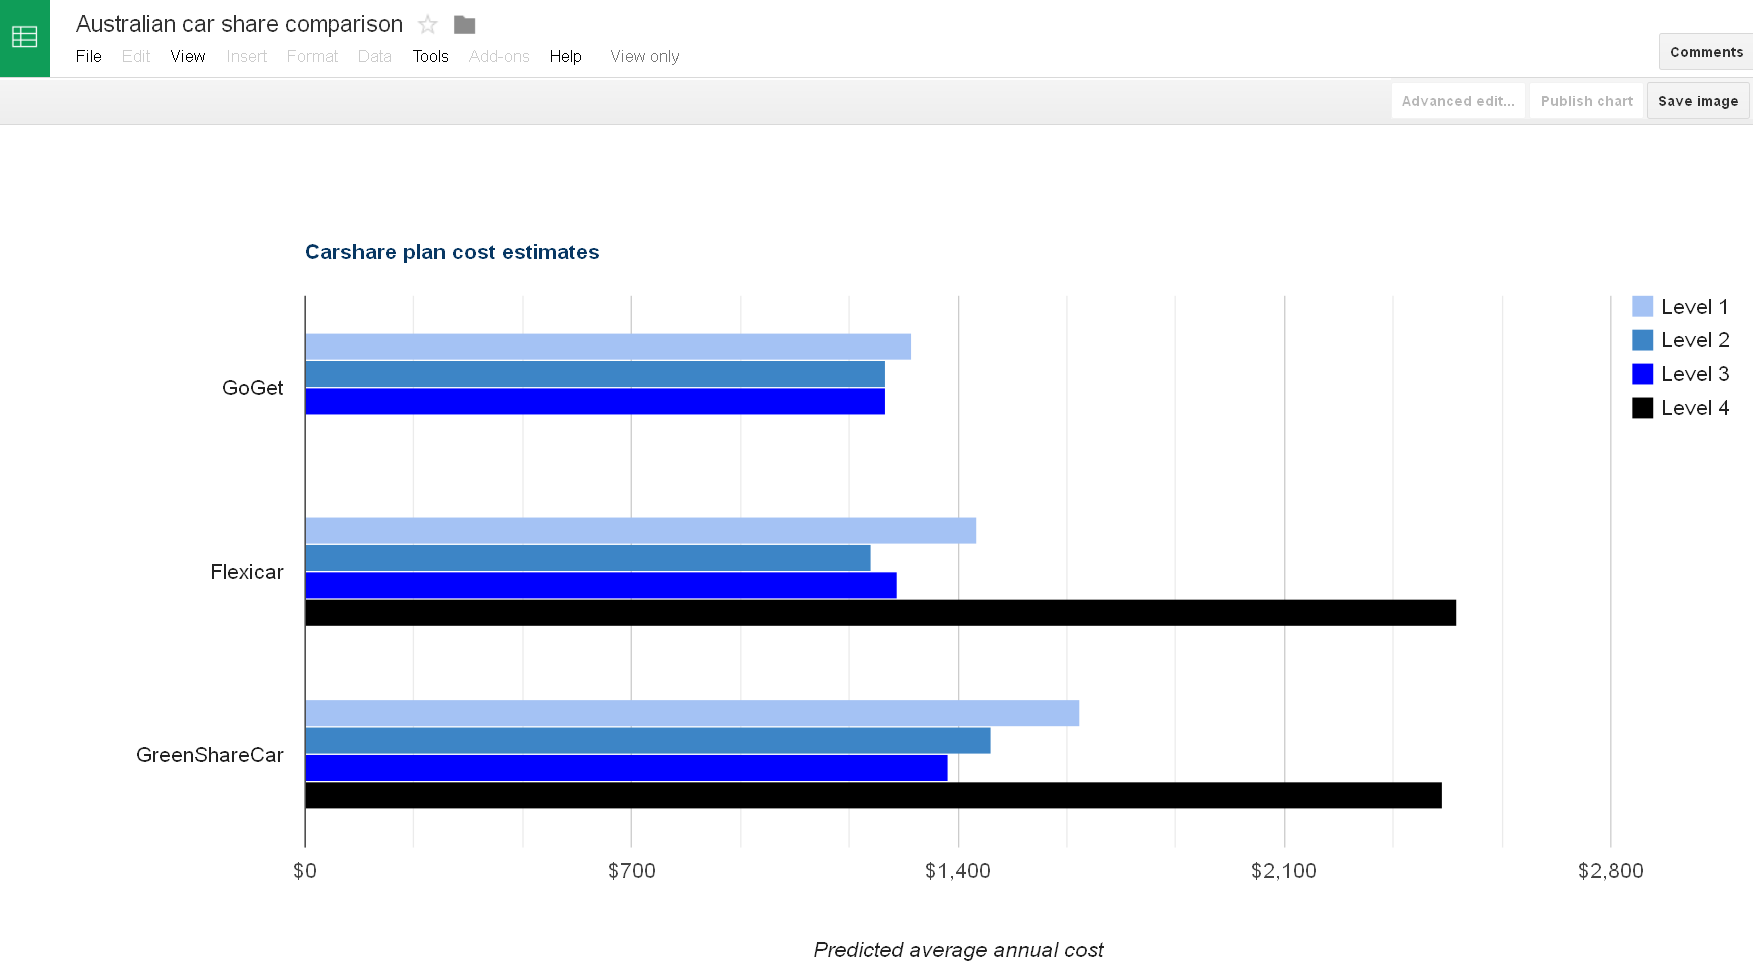Click the Flexicar axis label

[247, 572]
